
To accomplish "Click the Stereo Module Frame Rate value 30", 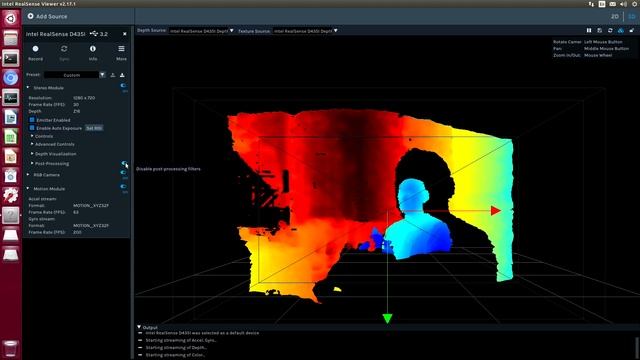I will coord(76,104).
